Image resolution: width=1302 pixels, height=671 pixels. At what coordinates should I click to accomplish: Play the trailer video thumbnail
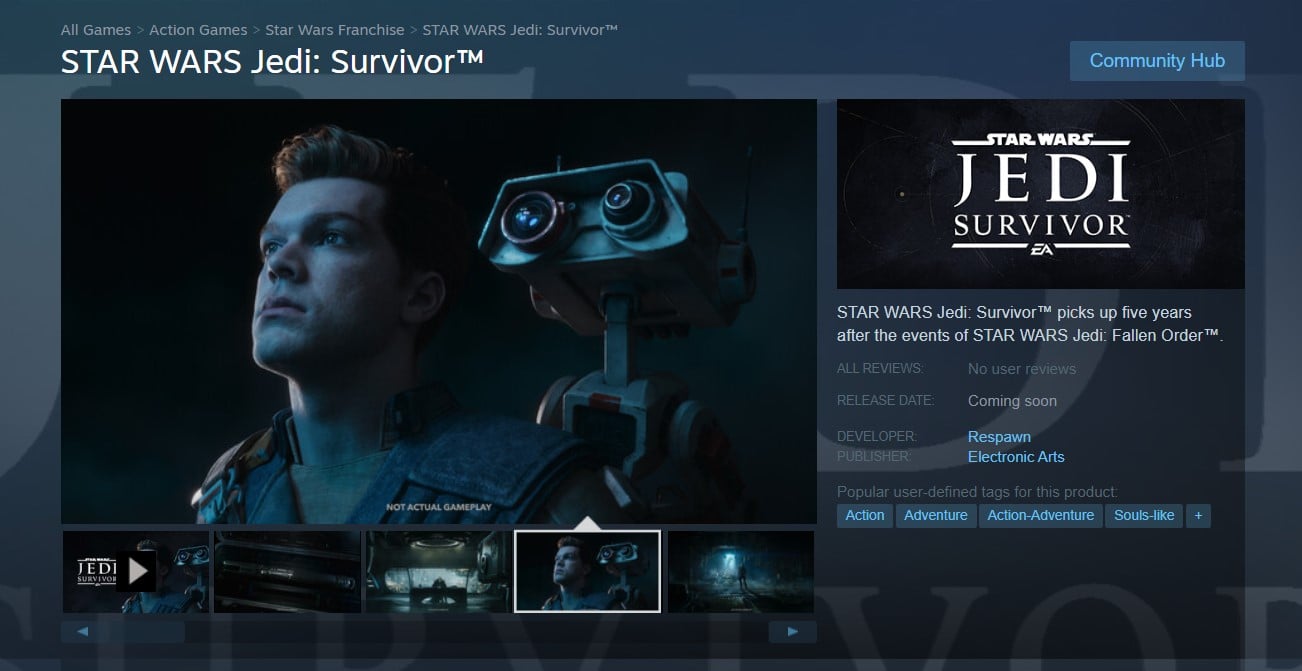[x=136, y=571]
